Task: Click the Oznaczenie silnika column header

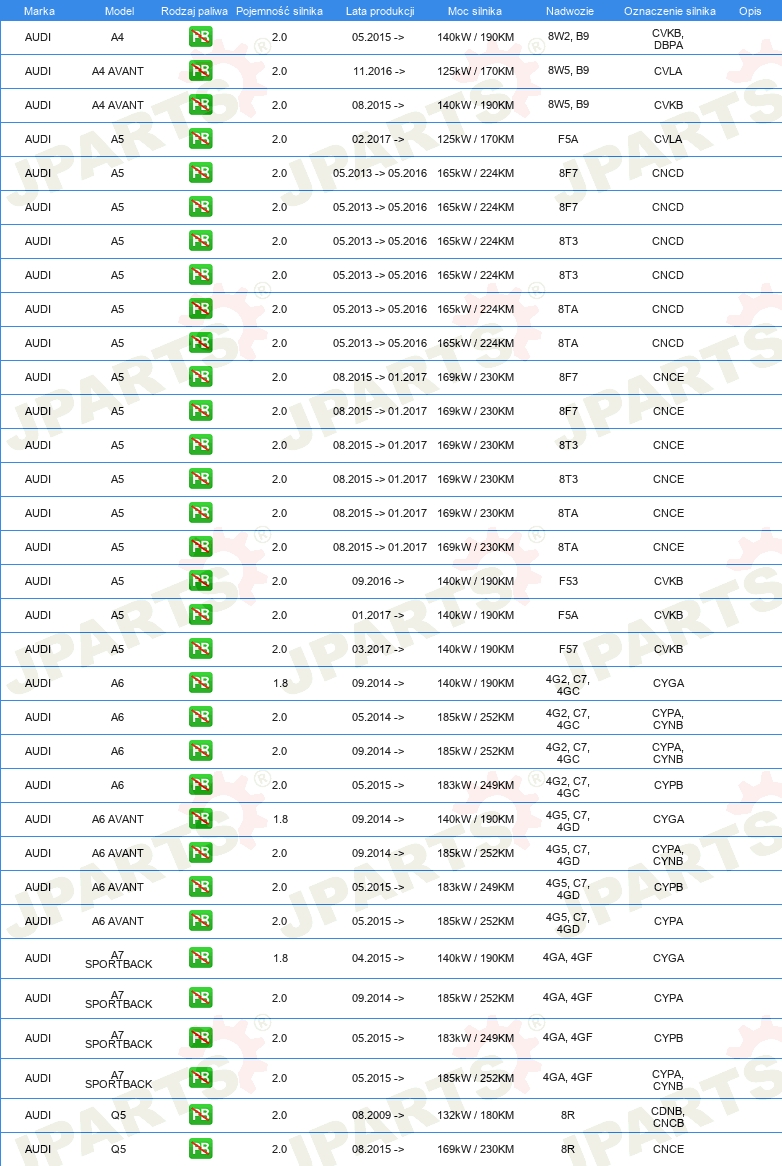Action: (x=670, y=11)
